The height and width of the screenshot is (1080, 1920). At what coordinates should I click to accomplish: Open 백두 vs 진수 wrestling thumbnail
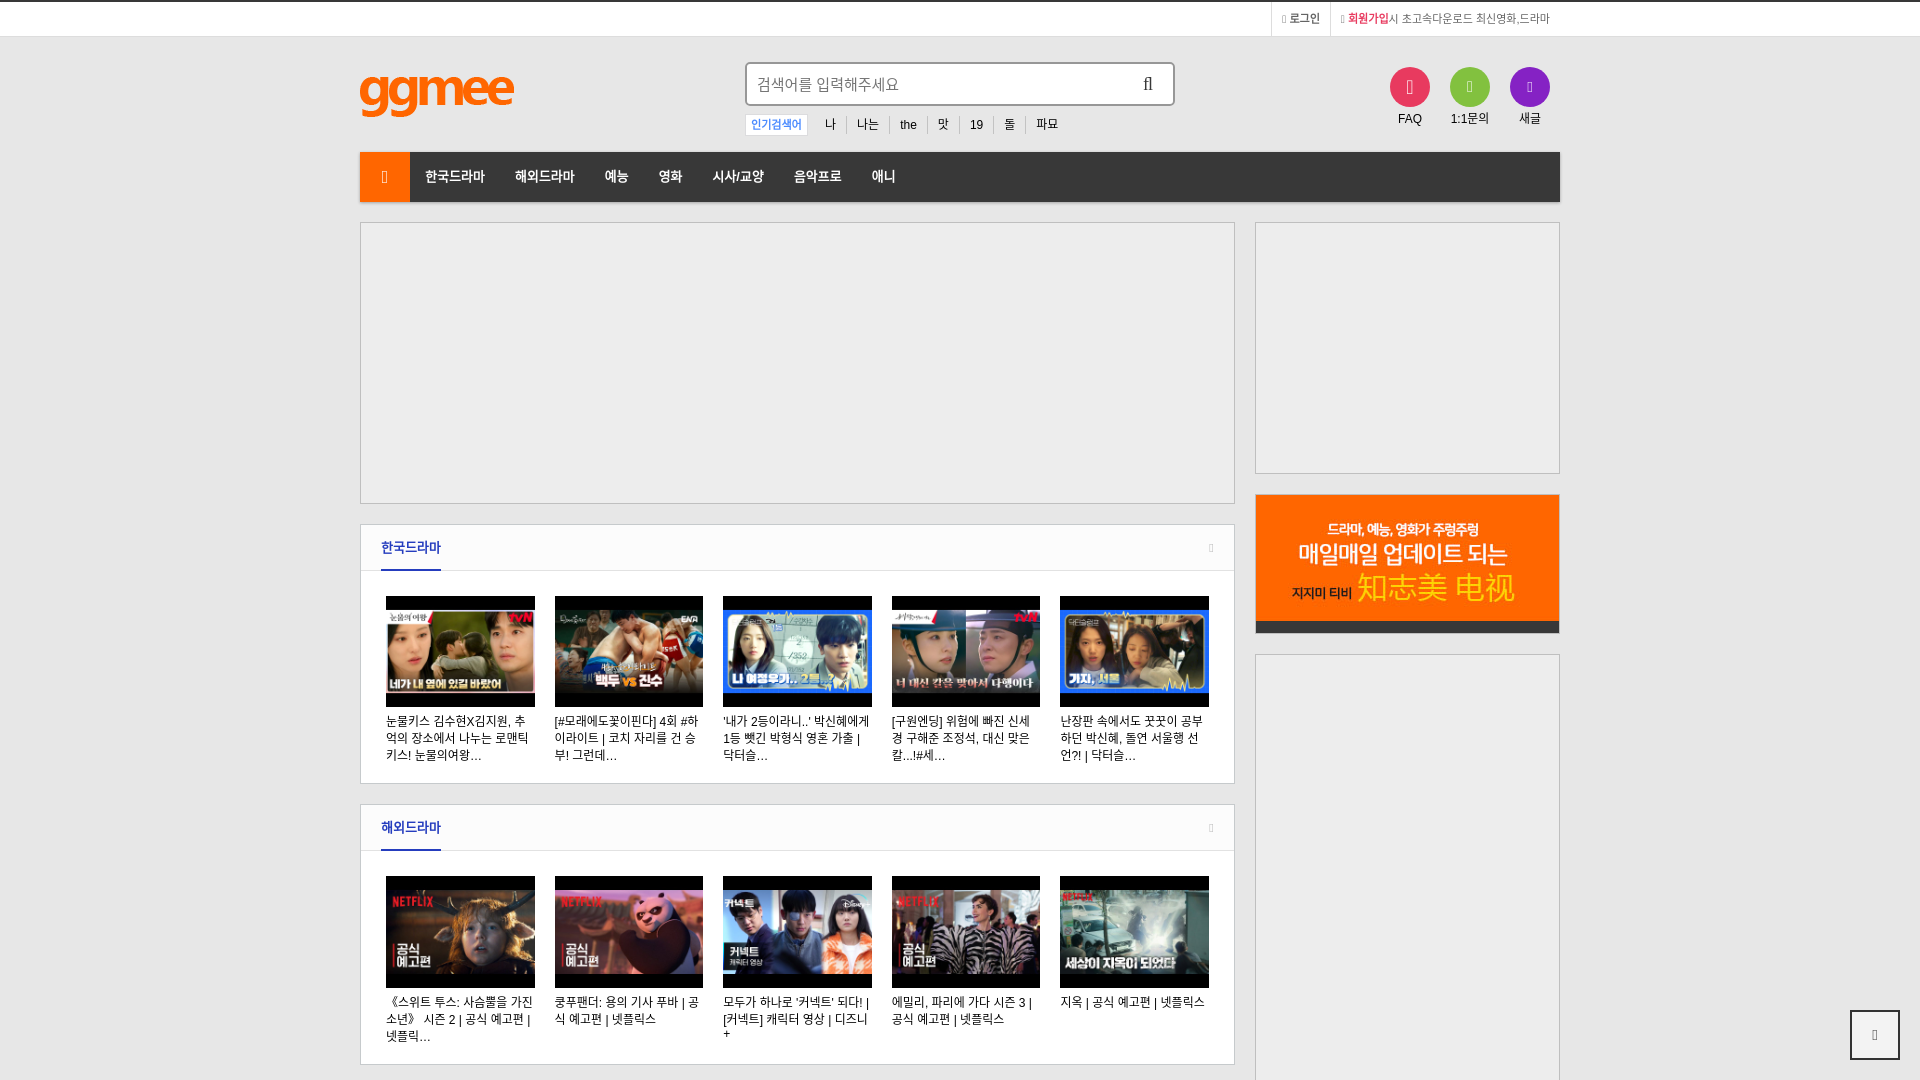coord(629,652)
